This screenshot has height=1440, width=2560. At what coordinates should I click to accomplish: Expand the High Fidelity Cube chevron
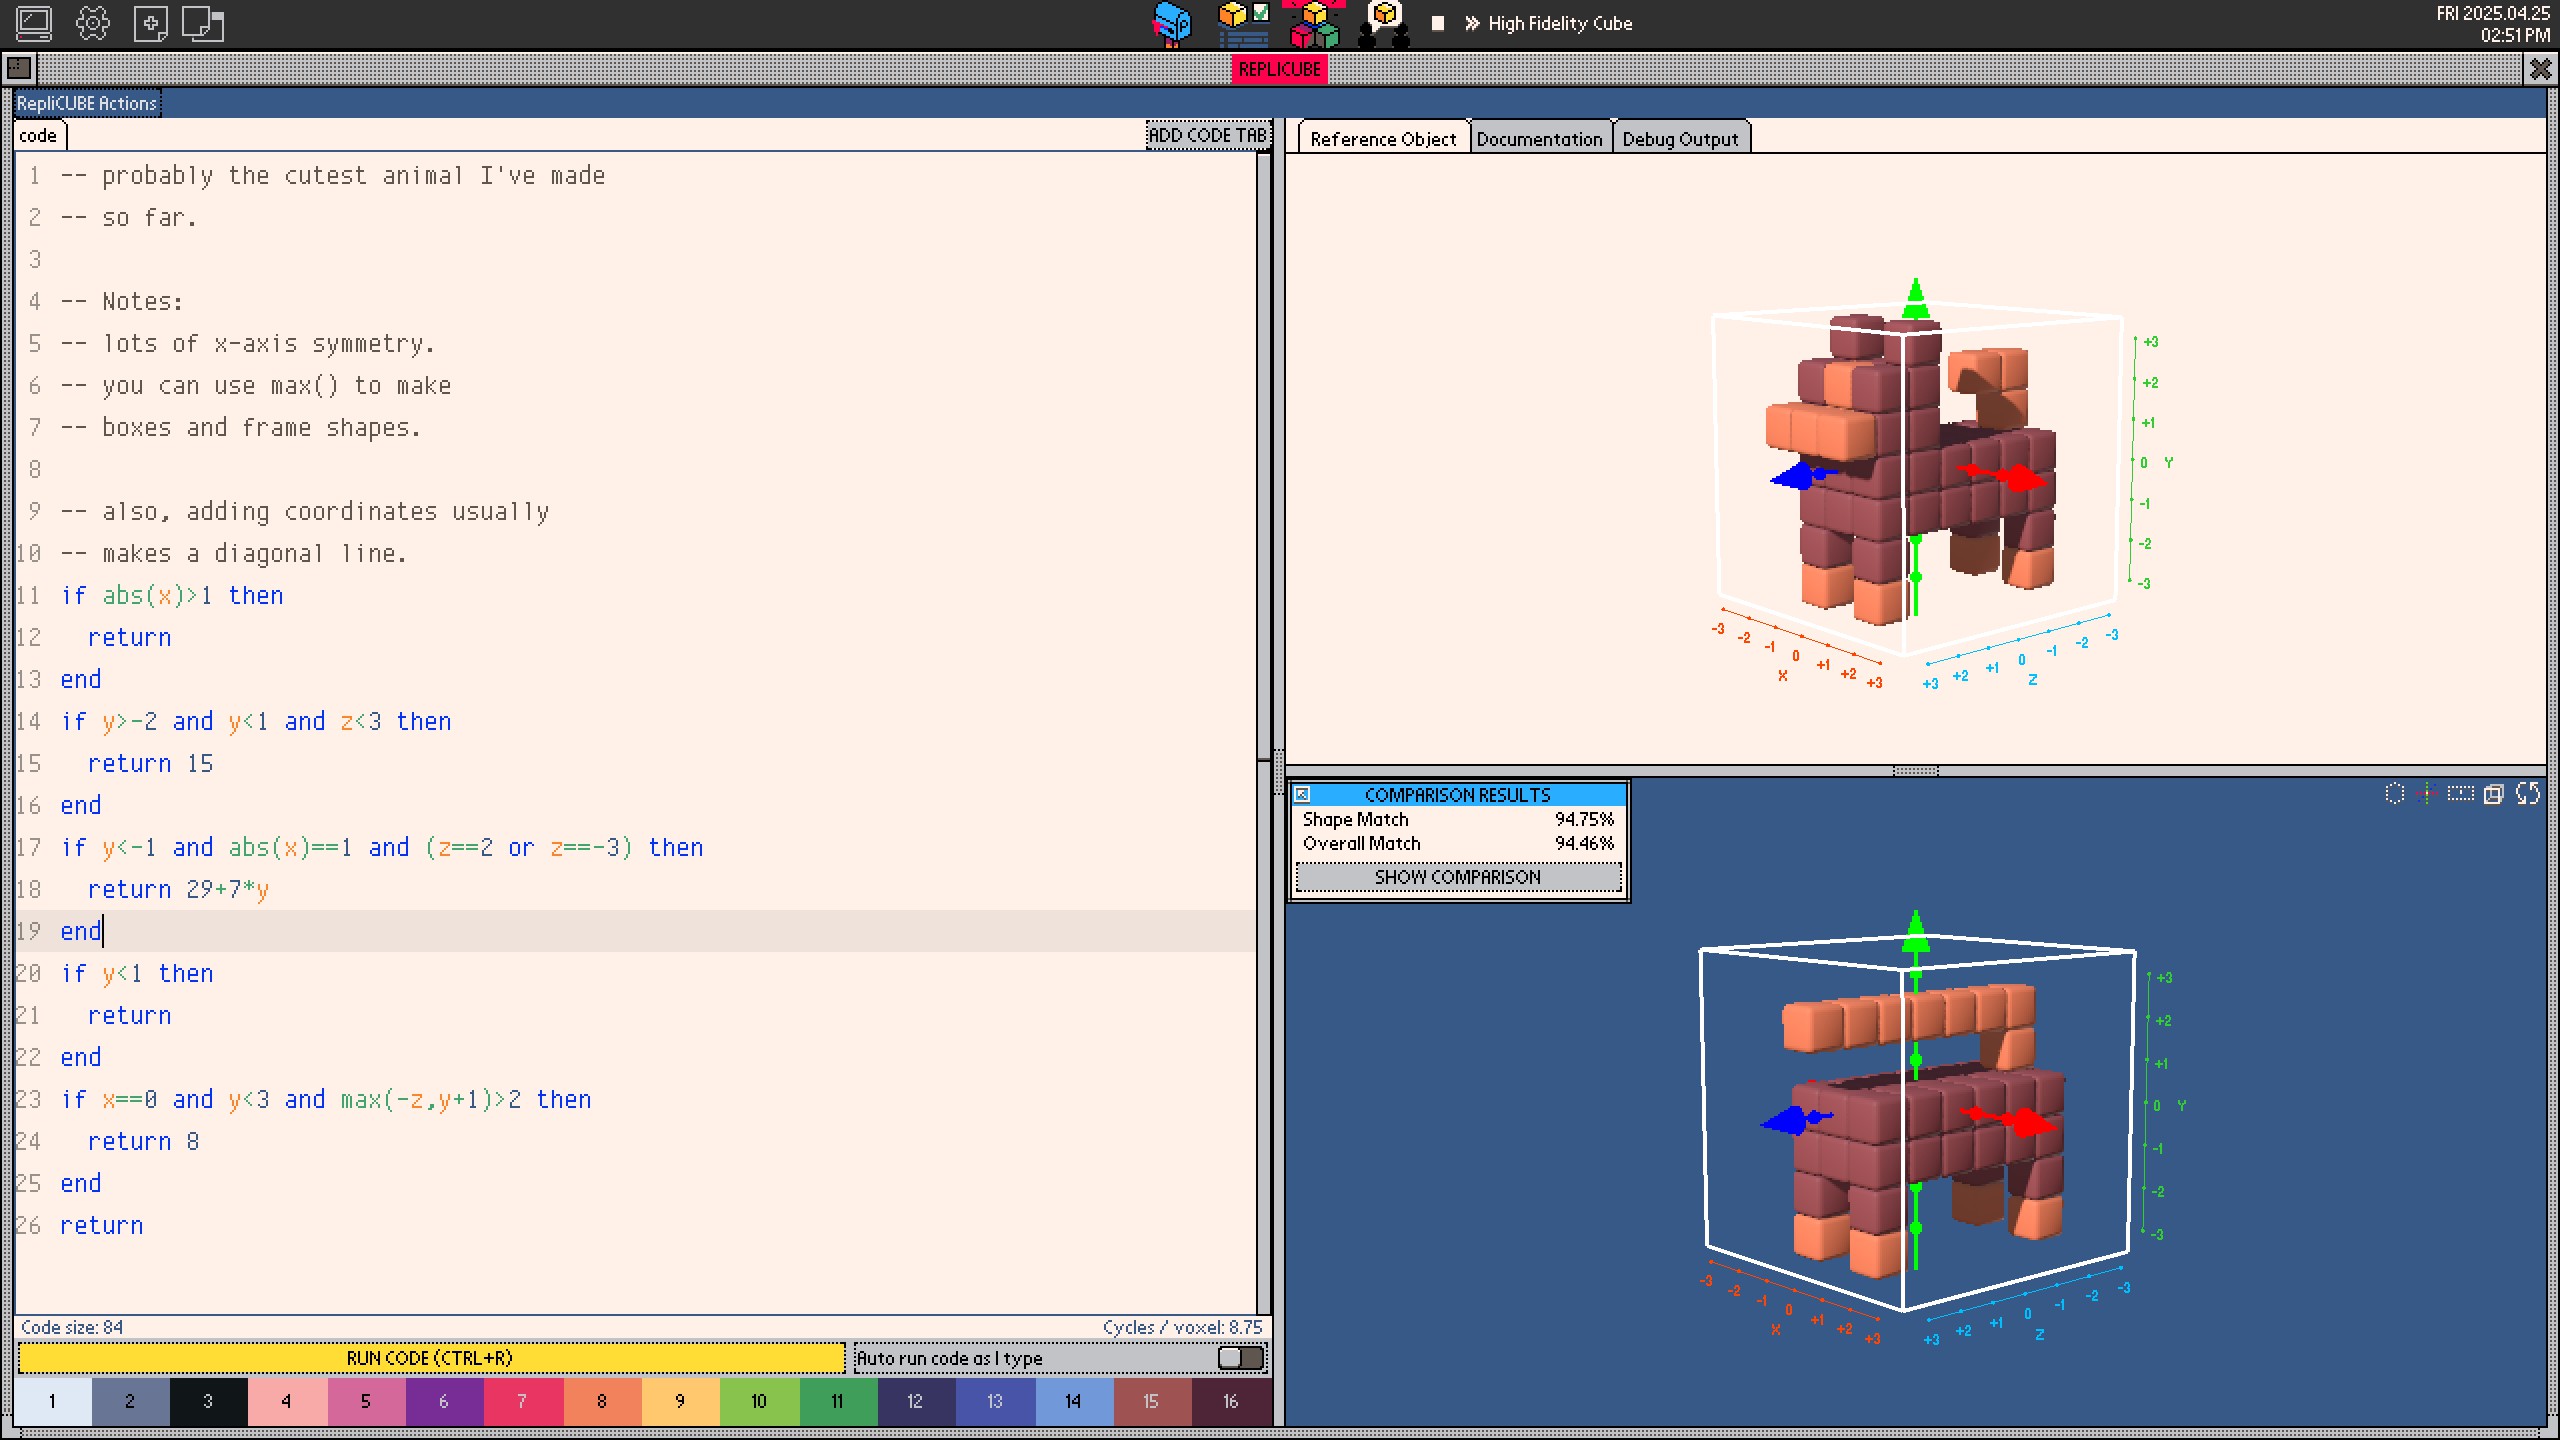tap(1471, 24)
